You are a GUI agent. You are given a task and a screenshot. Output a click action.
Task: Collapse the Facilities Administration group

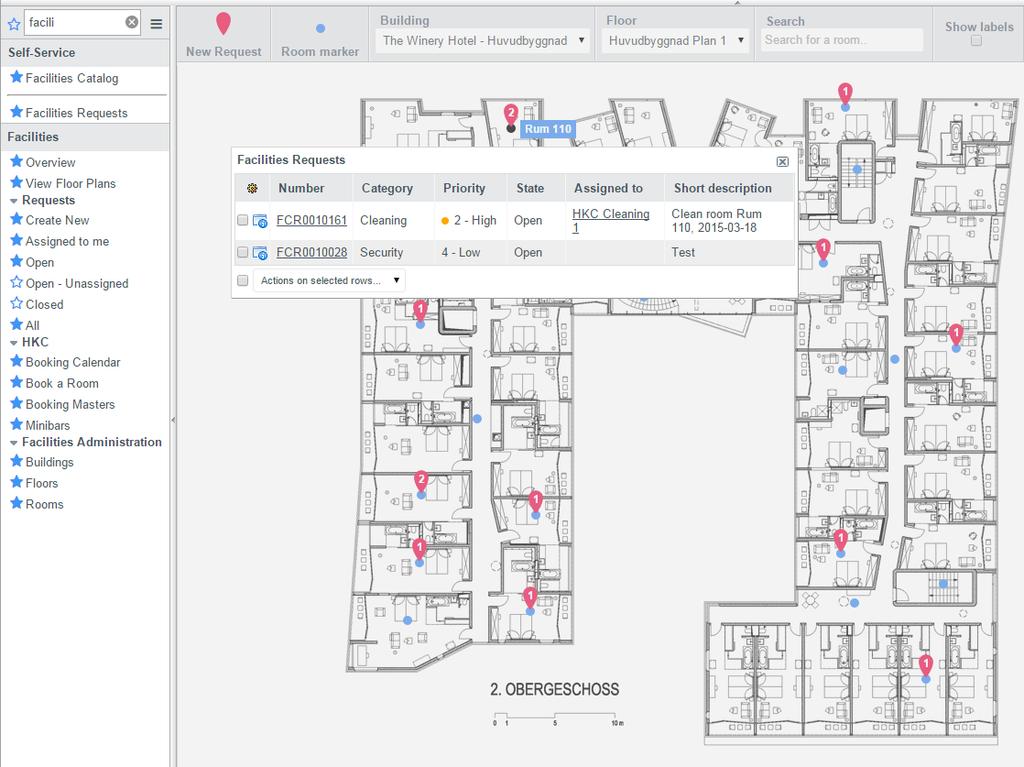click(13, 442)
